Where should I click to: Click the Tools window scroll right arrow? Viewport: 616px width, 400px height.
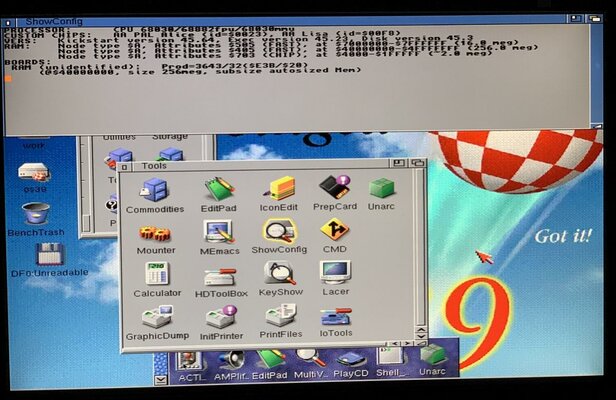click(x=408, y=343)
